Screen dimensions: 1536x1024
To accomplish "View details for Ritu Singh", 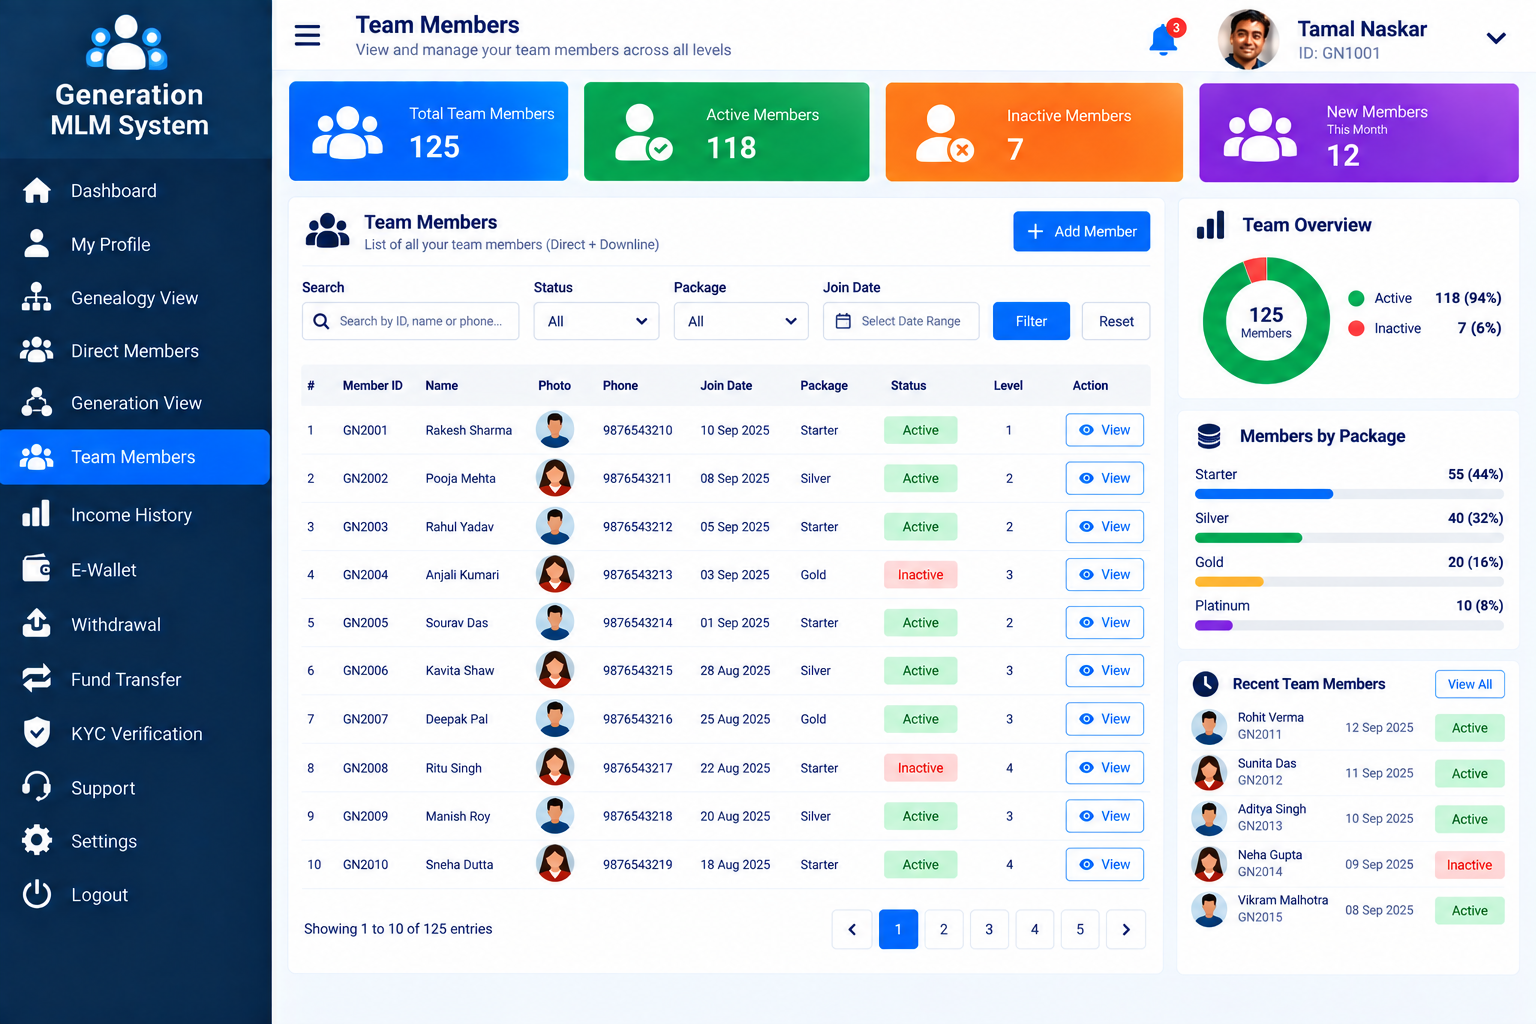I will pyautogui.click(x=1104, y=767).
